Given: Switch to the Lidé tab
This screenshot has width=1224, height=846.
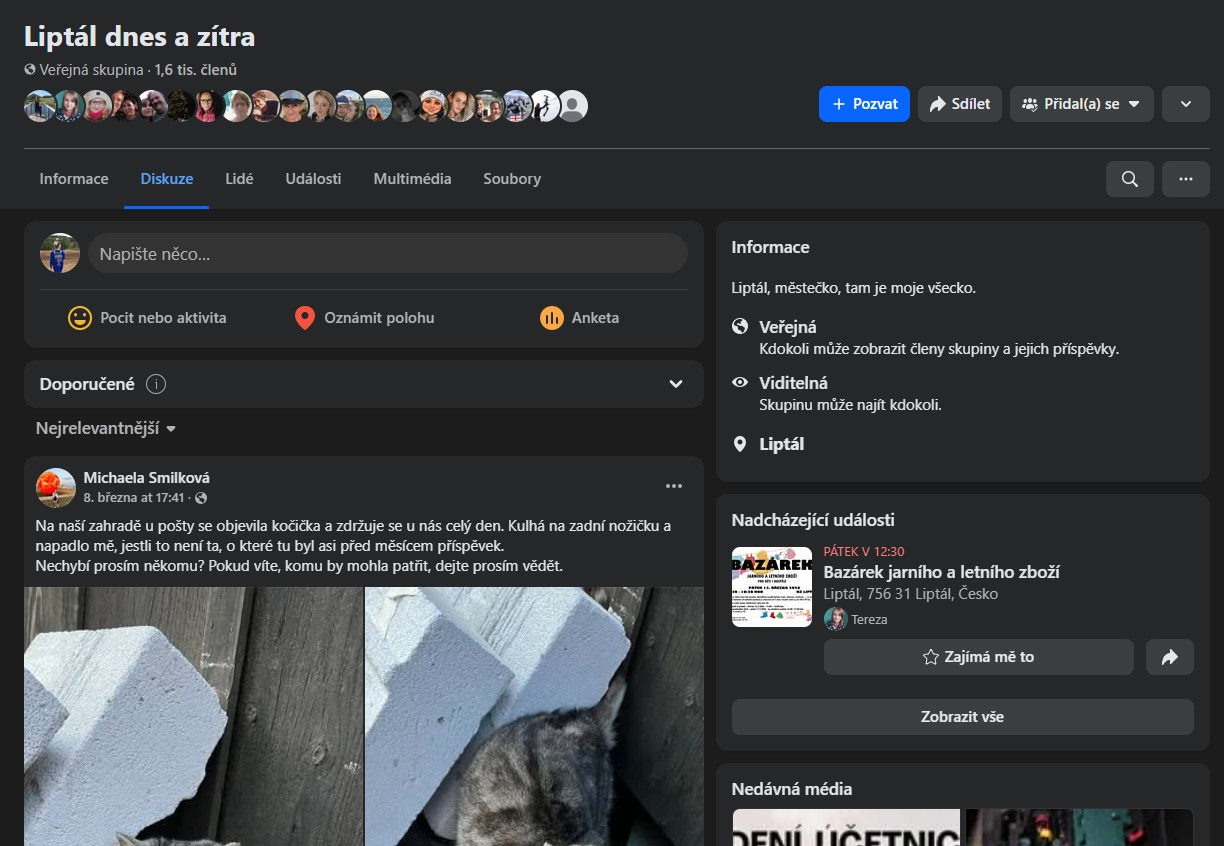Looking at the screenshot, I should click(239, 179).
